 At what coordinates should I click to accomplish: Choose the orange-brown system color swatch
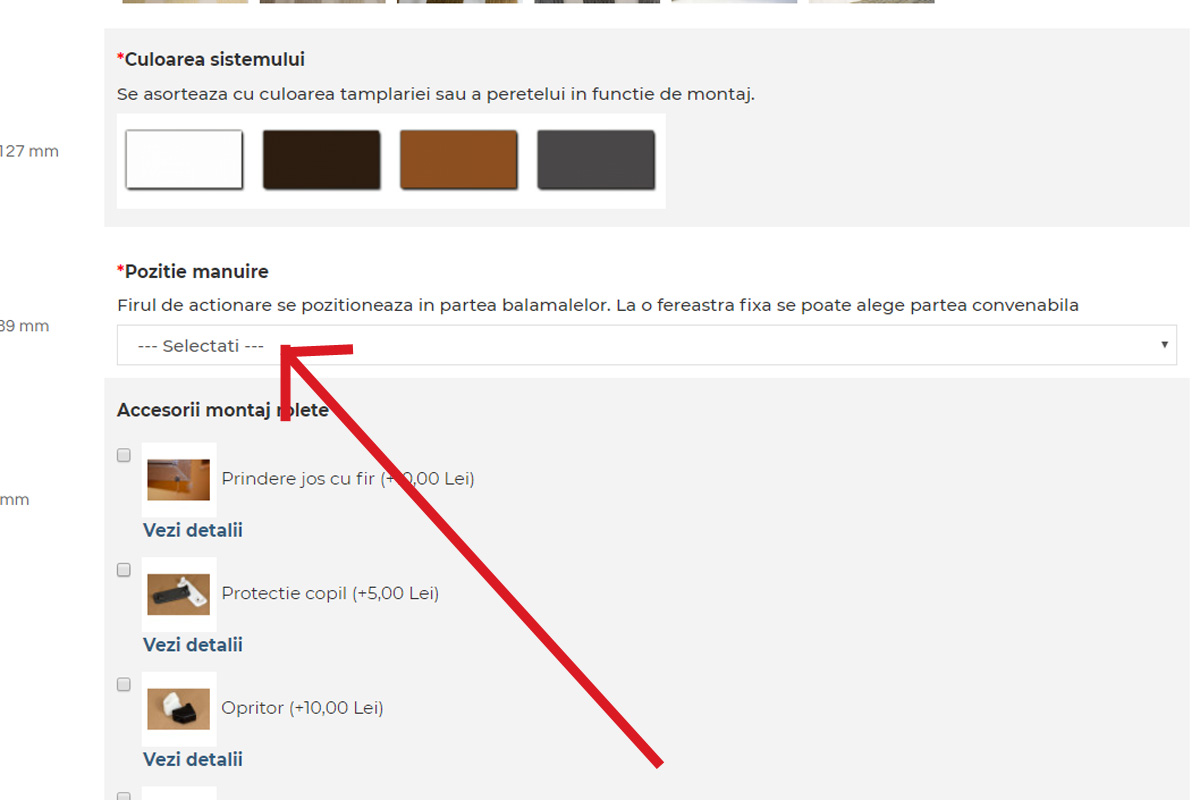coord(459,159)
